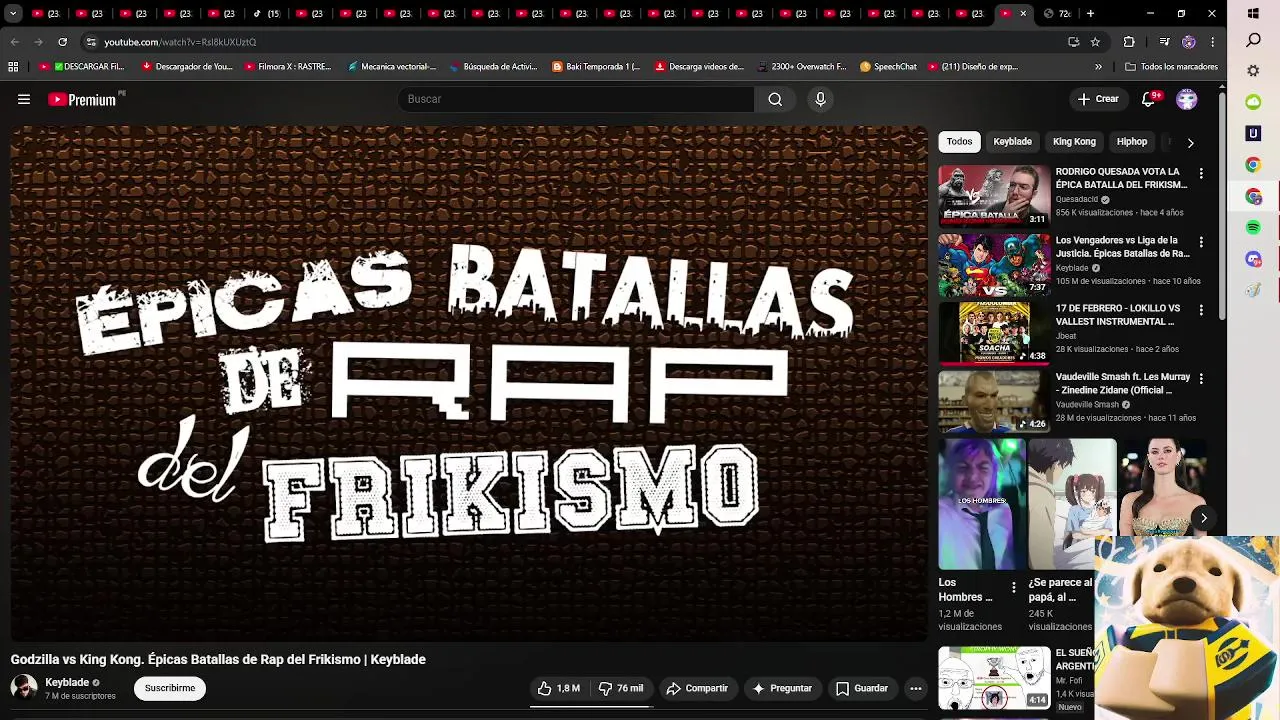Open Todos los marcadores folder

(1171, 67)
